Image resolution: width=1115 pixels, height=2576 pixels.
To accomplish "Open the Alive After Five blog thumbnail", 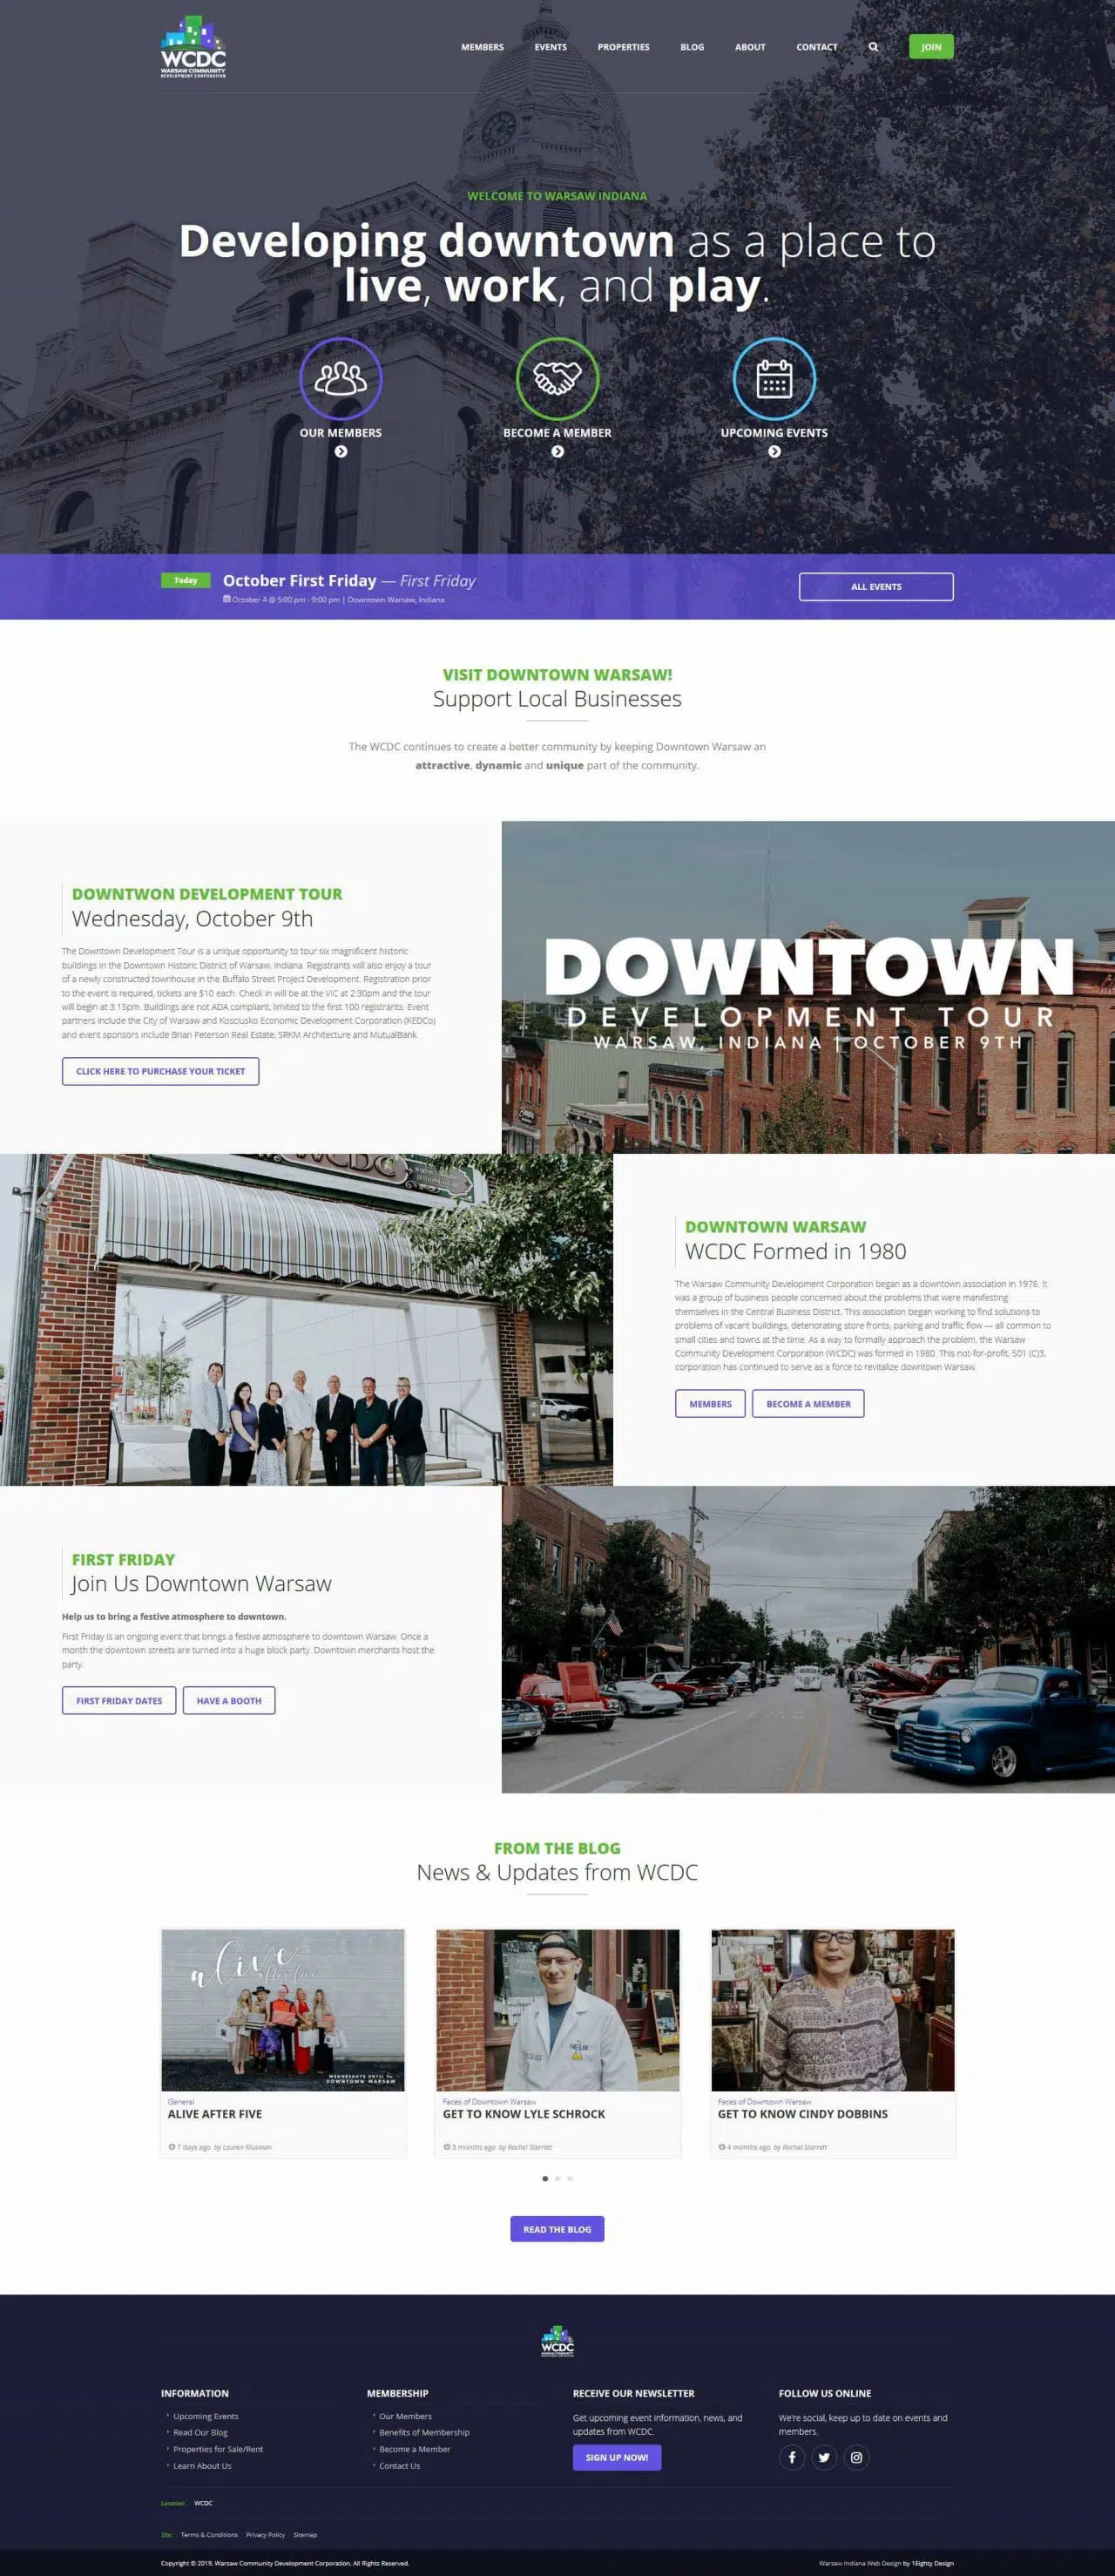I will coord(283,2010).
